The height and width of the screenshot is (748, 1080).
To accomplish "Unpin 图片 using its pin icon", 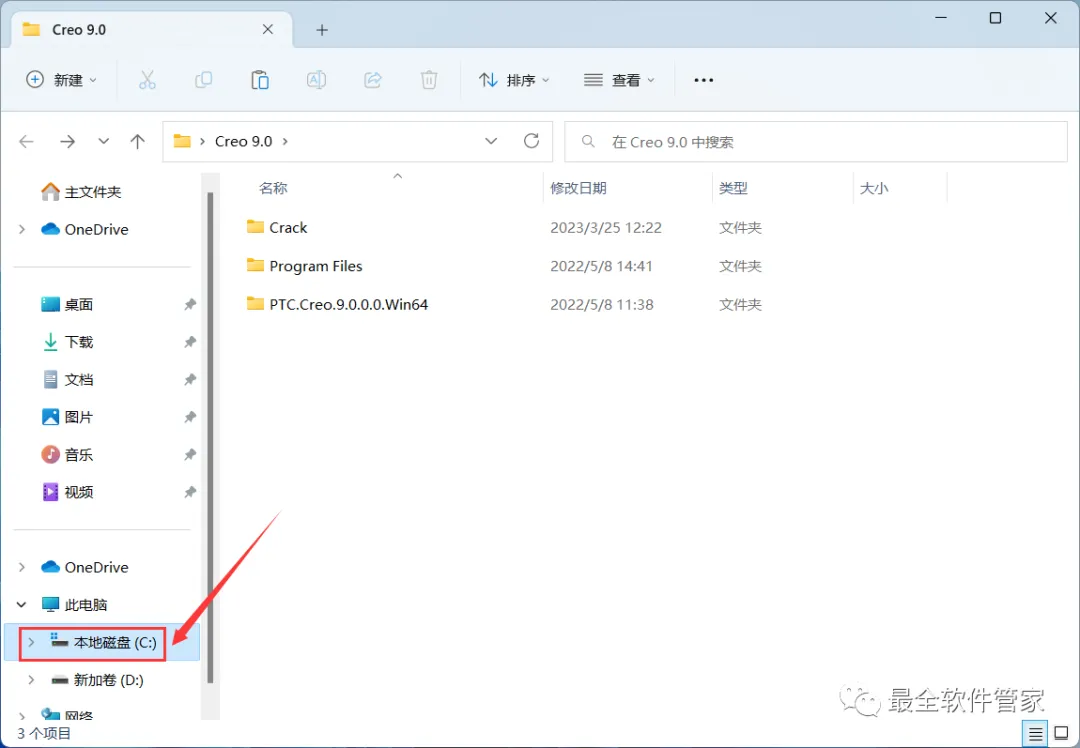I will click(190, 417).
